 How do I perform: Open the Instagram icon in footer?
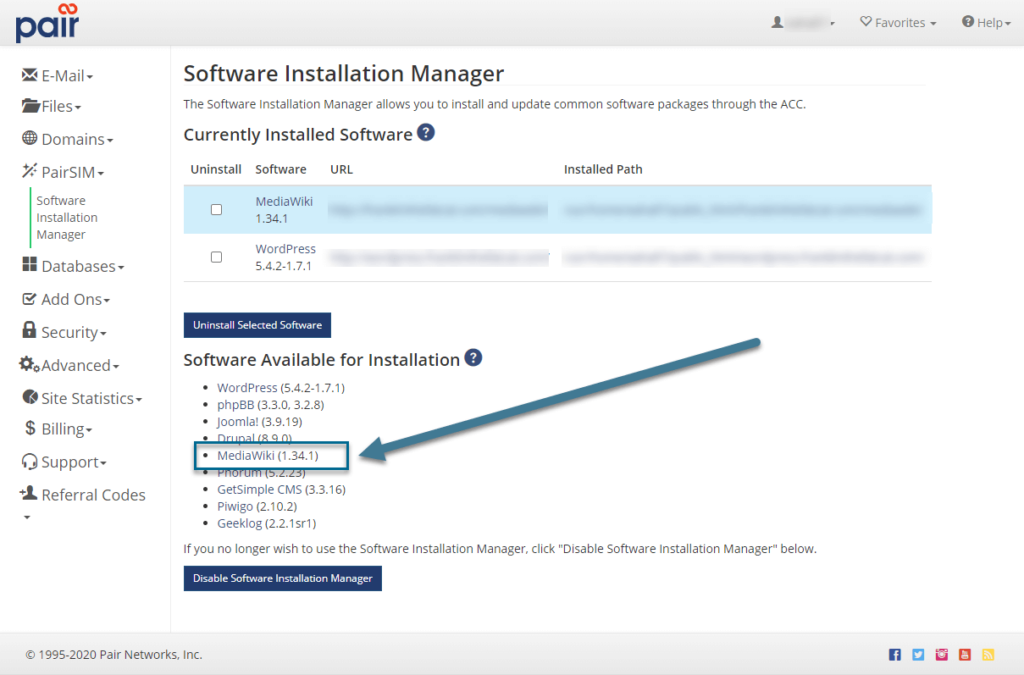pyautogui.click(x=941, y=655)
